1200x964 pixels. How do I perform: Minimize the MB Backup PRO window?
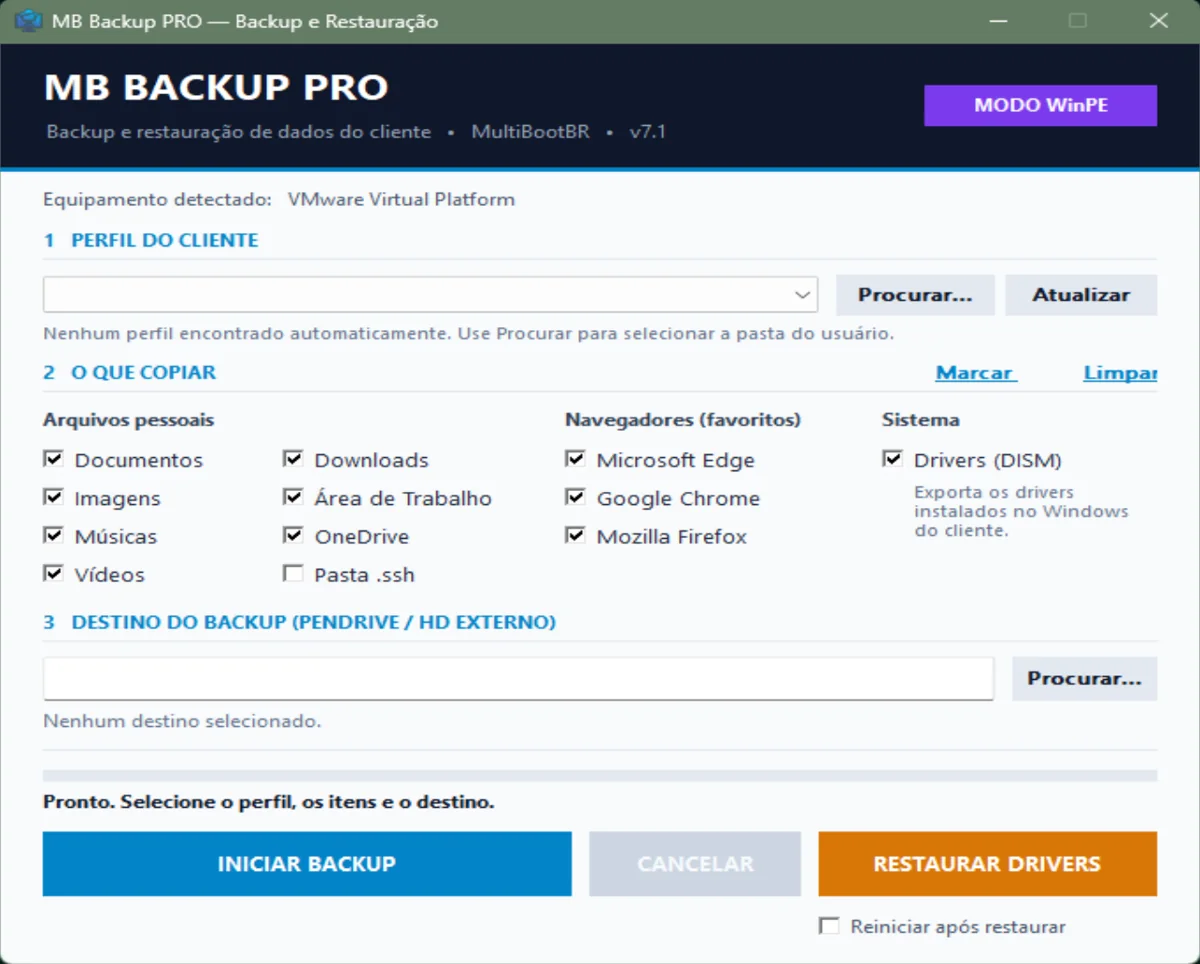997,21
